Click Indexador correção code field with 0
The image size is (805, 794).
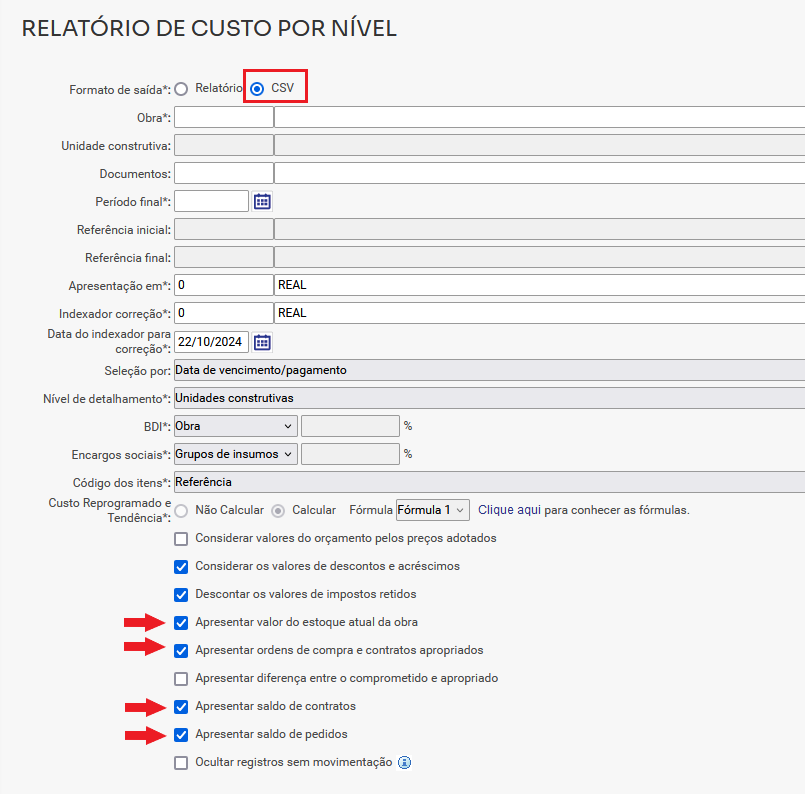coord(224,313)
